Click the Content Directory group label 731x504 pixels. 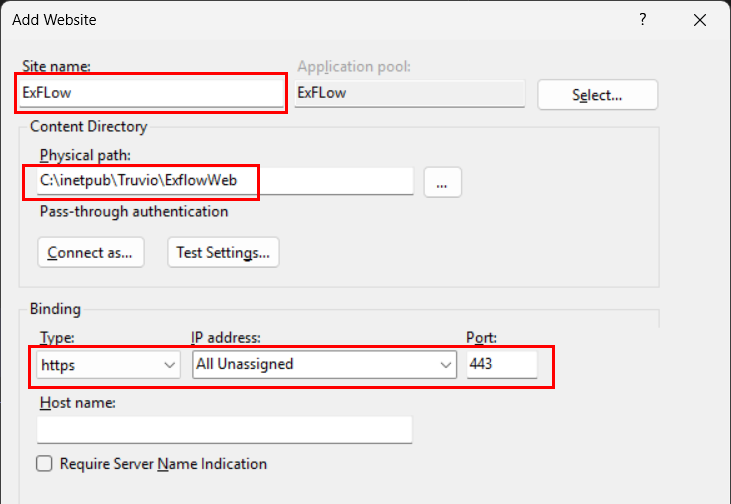[x=89, y=126]
